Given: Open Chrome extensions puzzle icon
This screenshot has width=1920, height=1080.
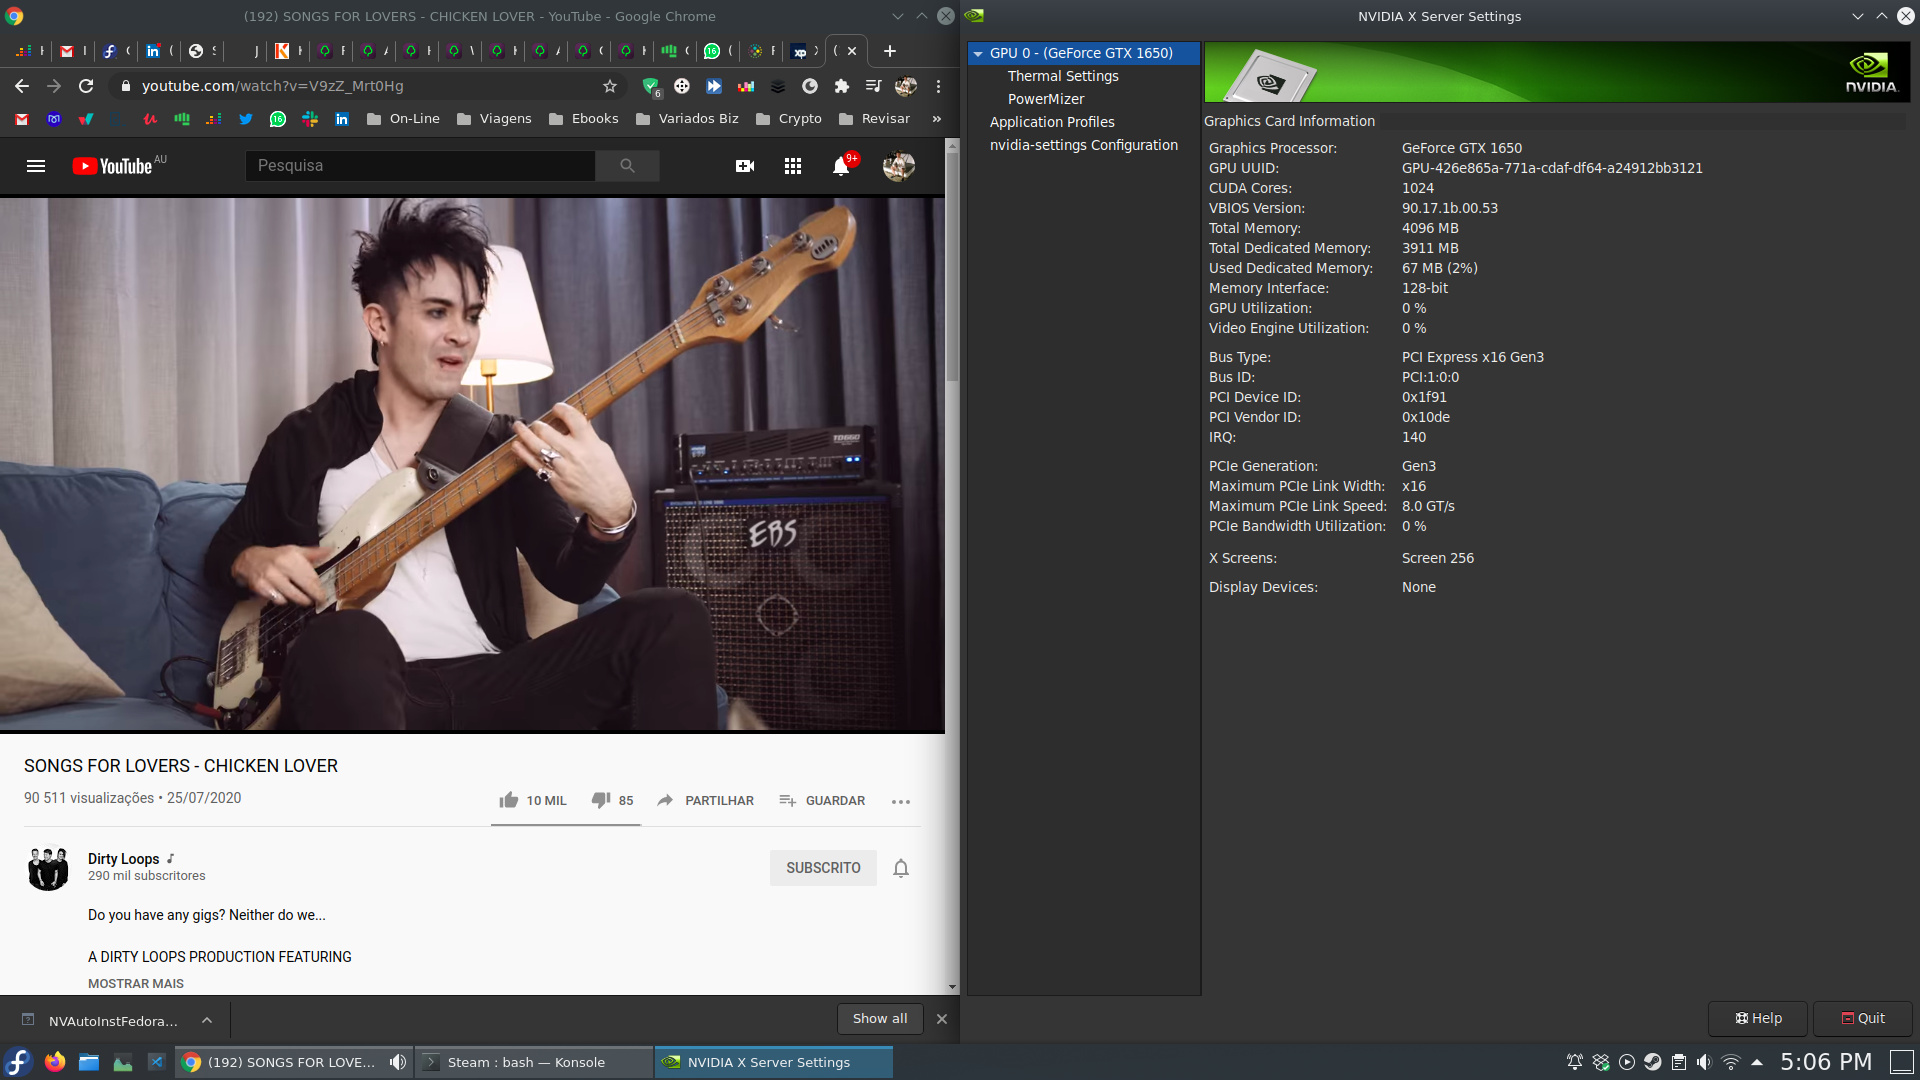Looking at the screenshot, I should click(x=842, y=86).
